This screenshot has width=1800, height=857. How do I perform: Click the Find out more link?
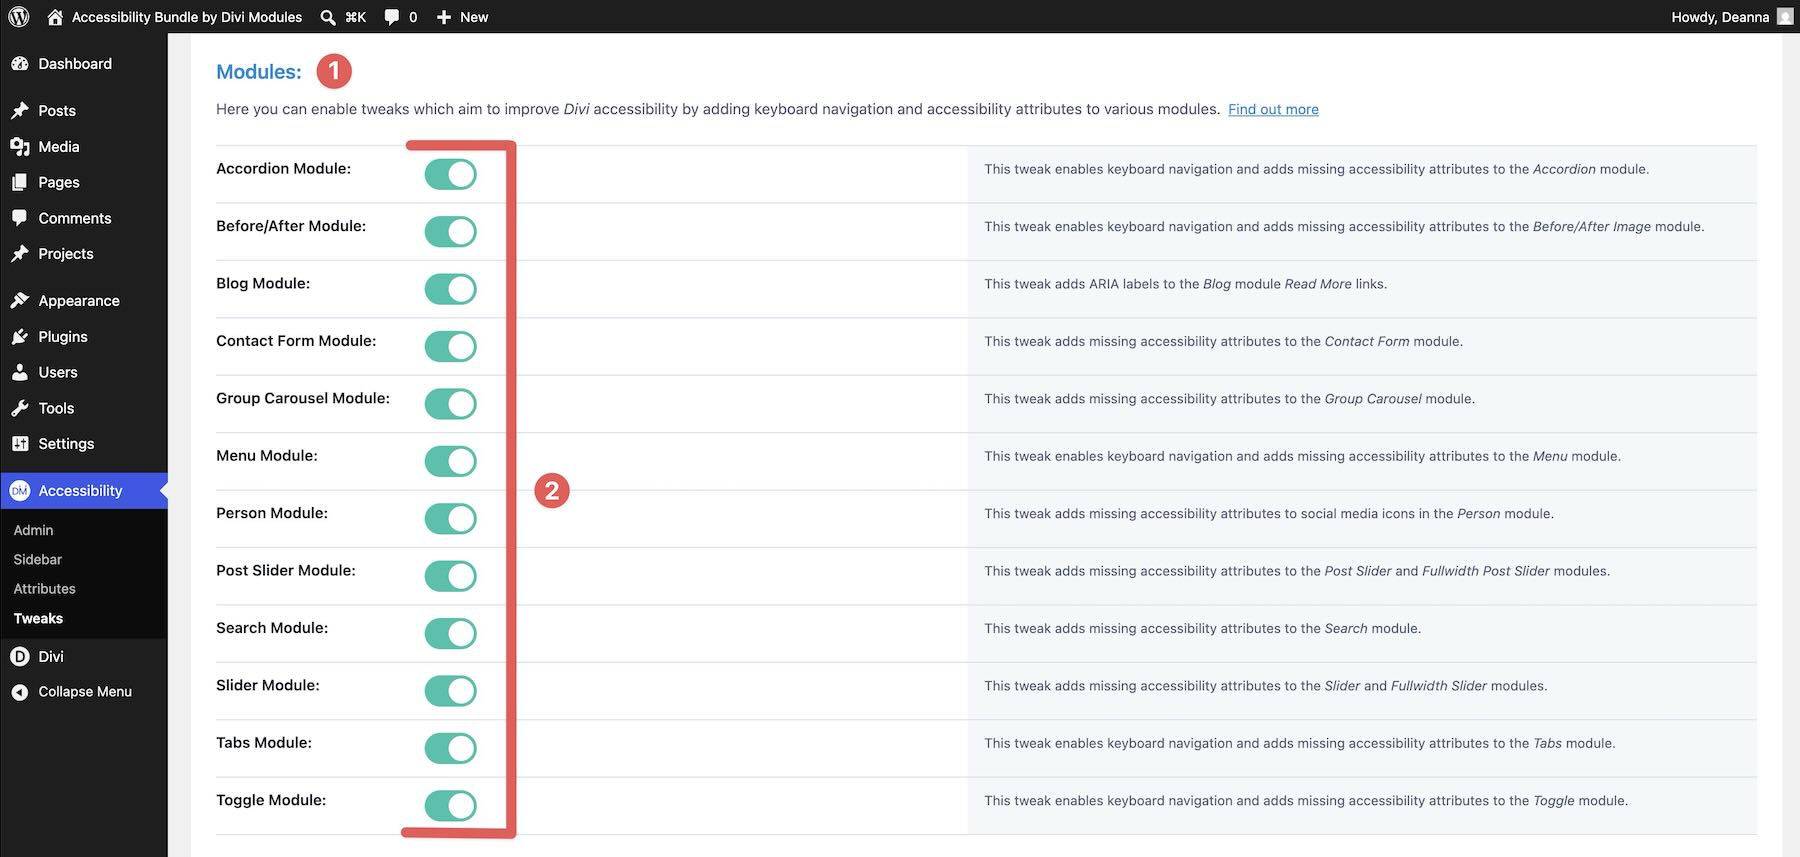(1273, 109)
